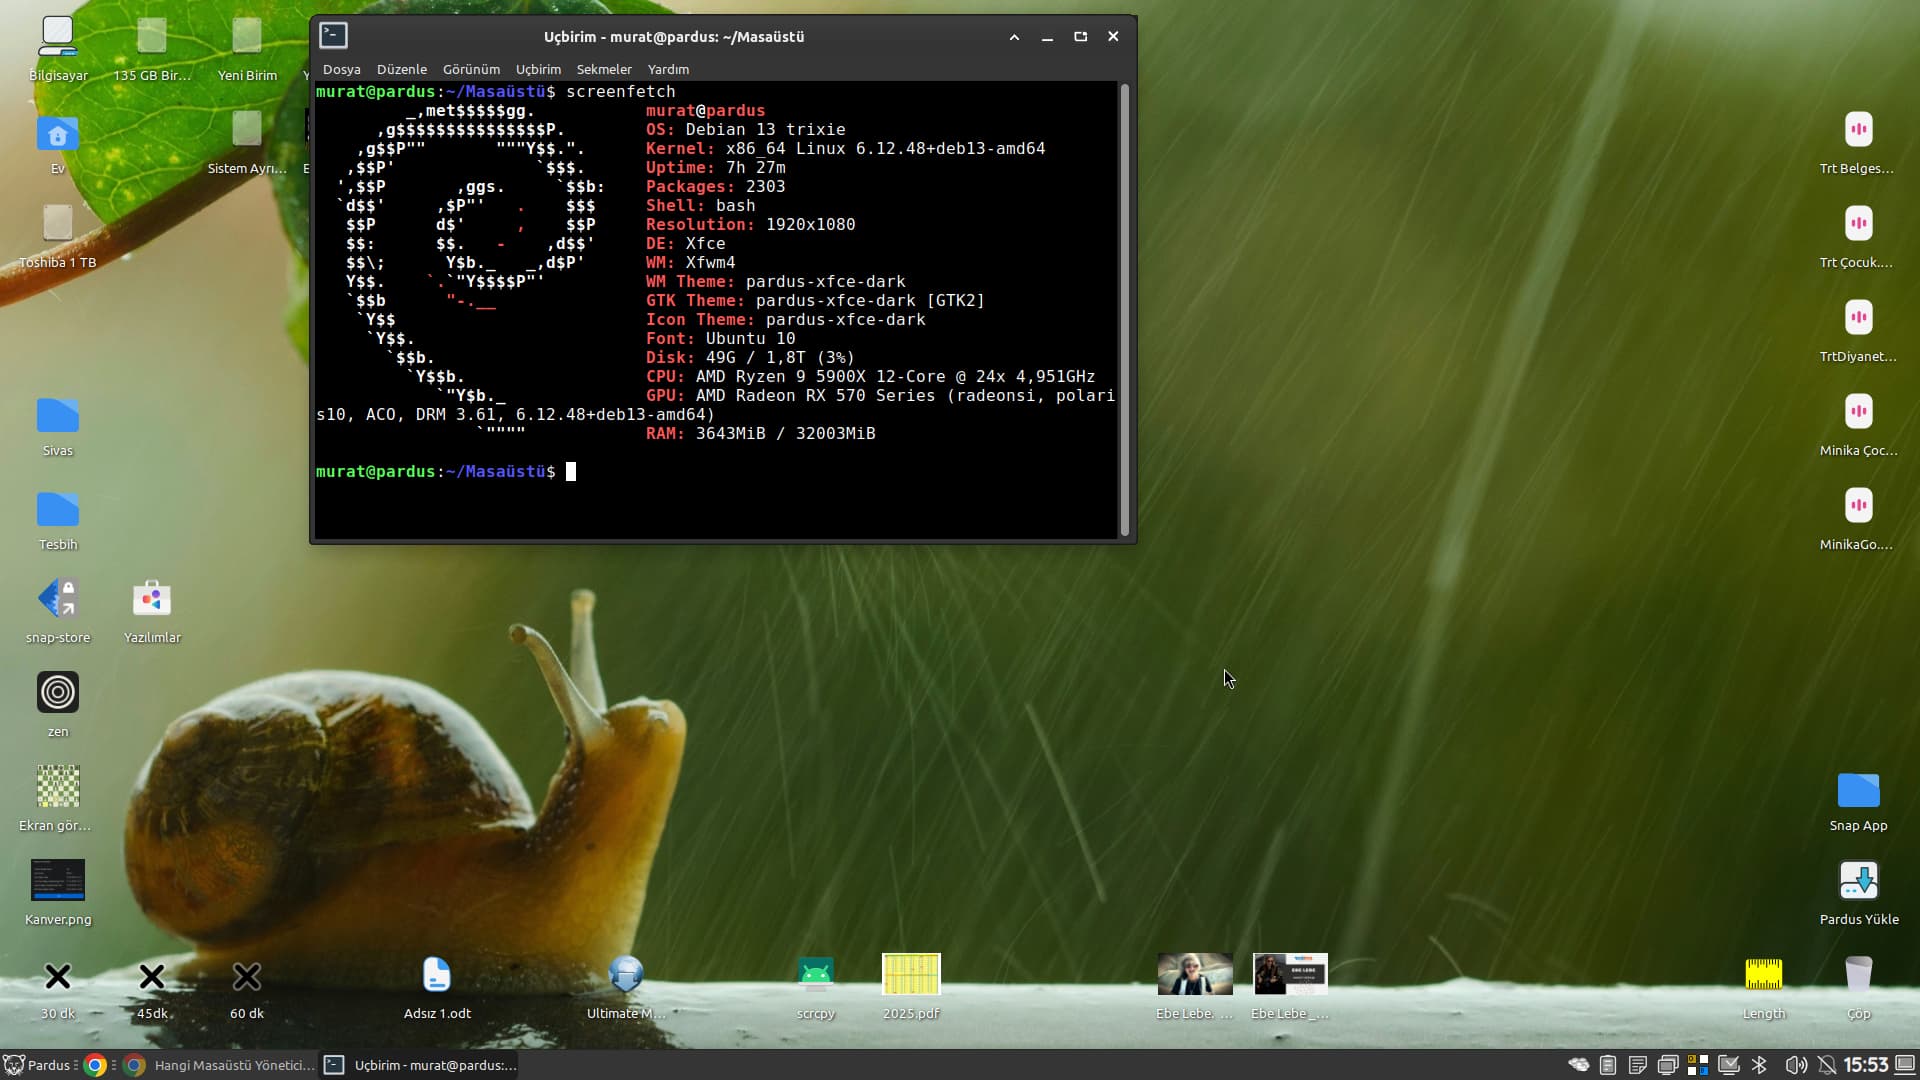Click the terminal vertical scrollbar
This screenshot has height=1080, width=1920.
tap(1124, 310)
